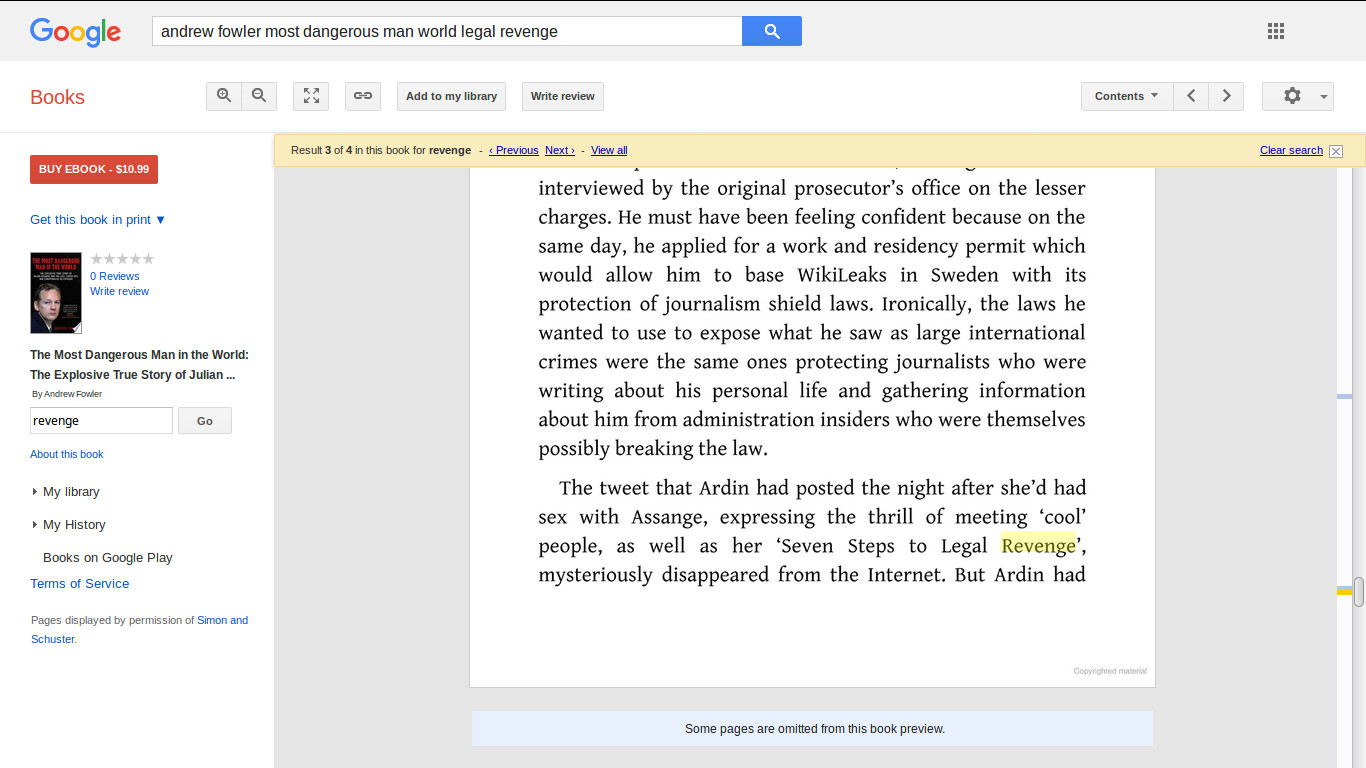The width and height of the screenshot is (1366, 768).
Task: Open the settings gear menu
Action: 1298,96
